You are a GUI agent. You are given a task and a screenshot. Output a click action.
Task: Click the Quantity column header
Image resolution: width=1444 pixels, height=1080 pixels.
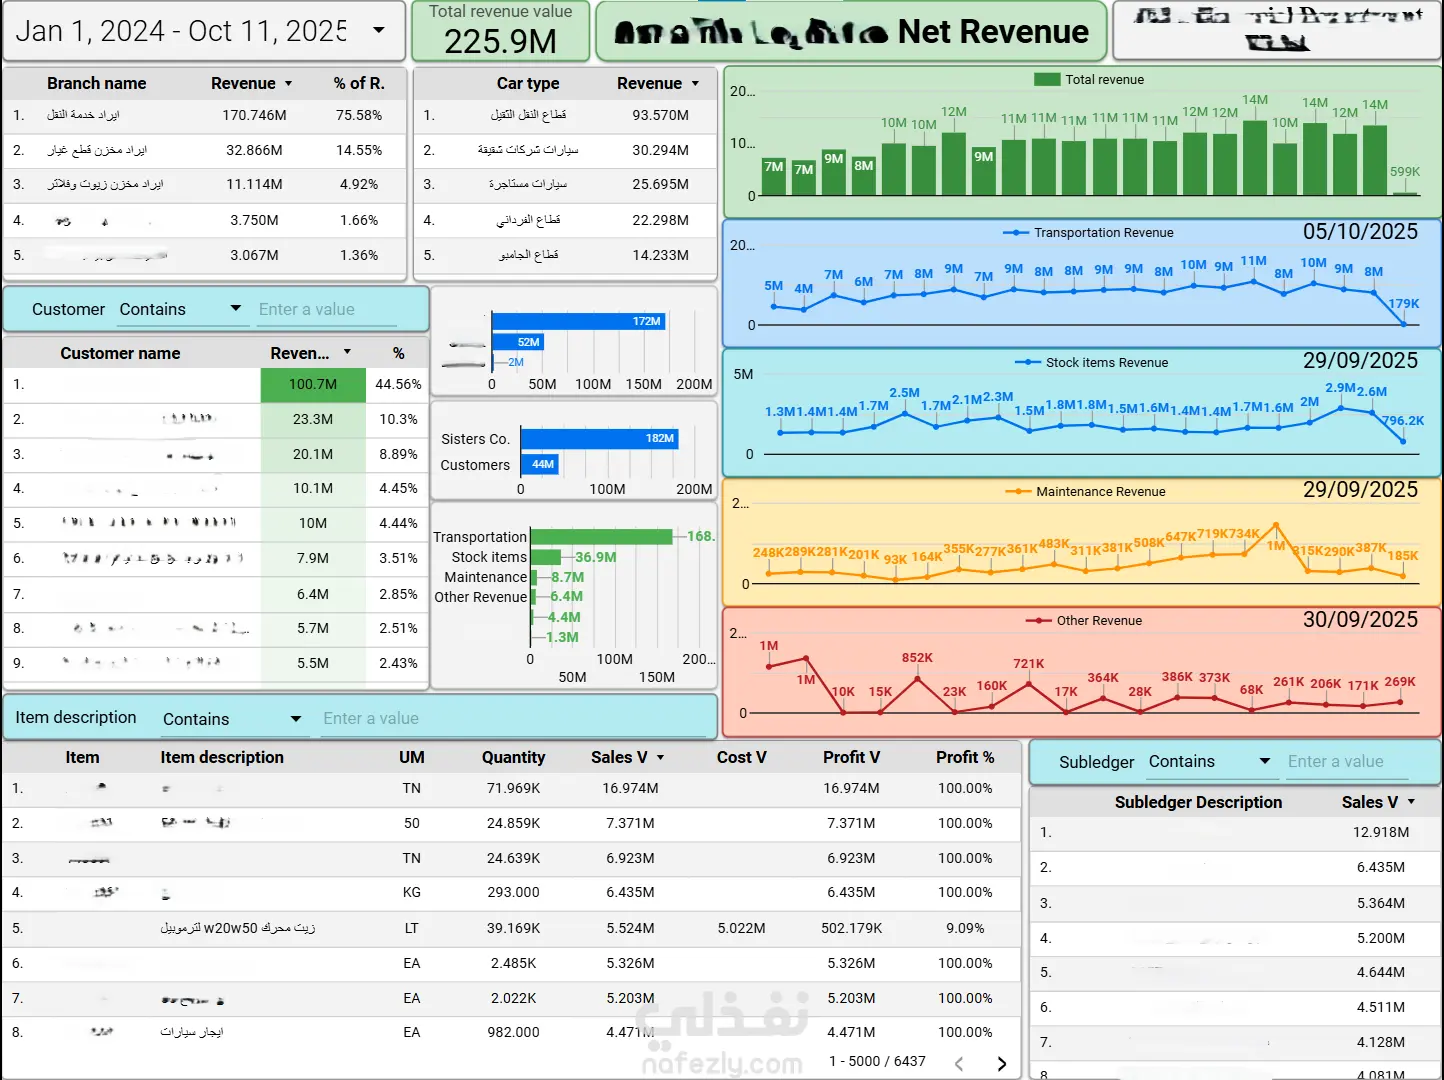pos(513,757)
